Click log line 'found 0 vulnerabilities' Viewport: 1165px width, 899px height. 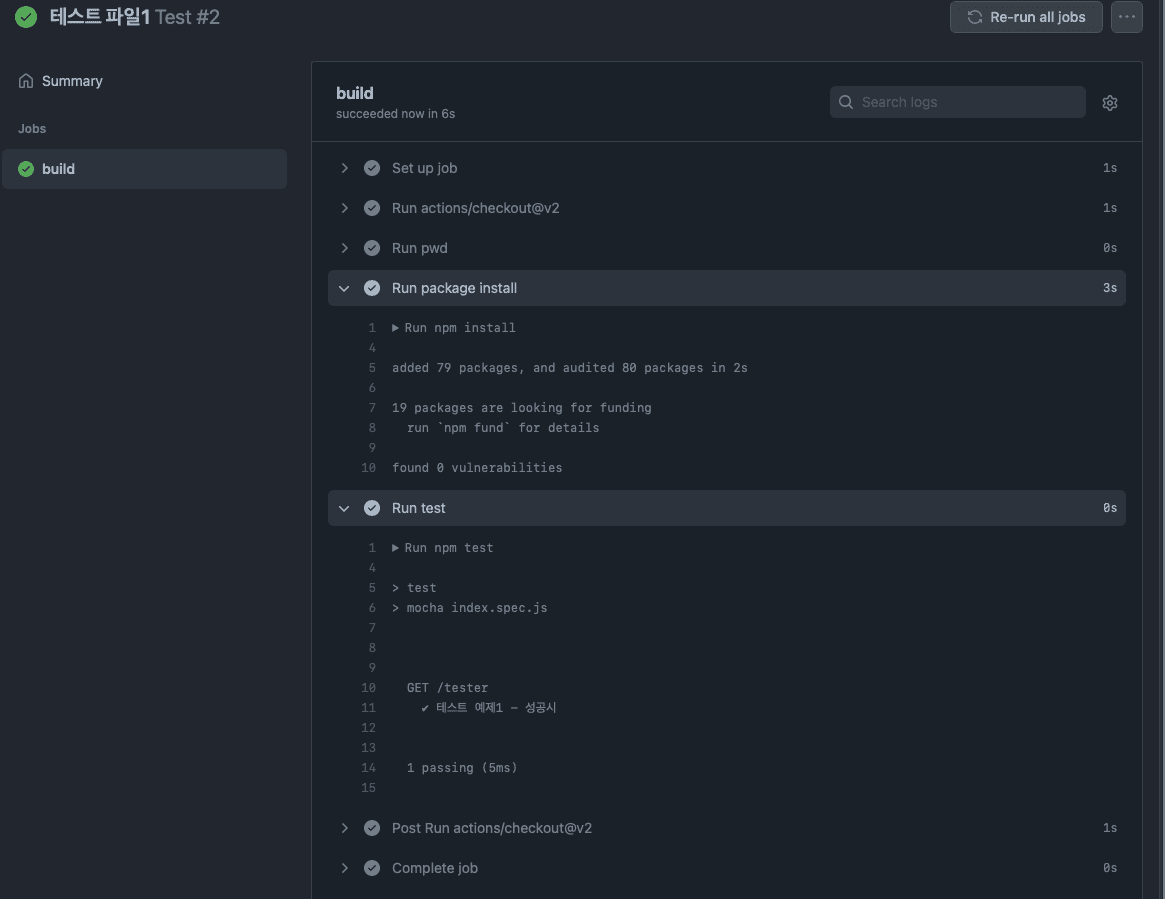point(477,468)
